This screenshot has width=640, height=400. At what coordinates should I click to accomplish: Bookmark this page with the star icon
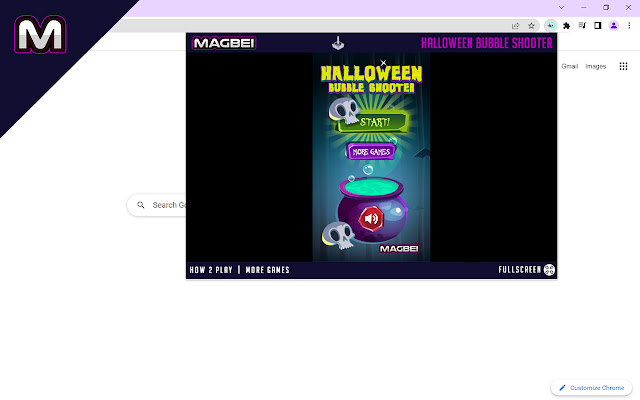(531, 26)
